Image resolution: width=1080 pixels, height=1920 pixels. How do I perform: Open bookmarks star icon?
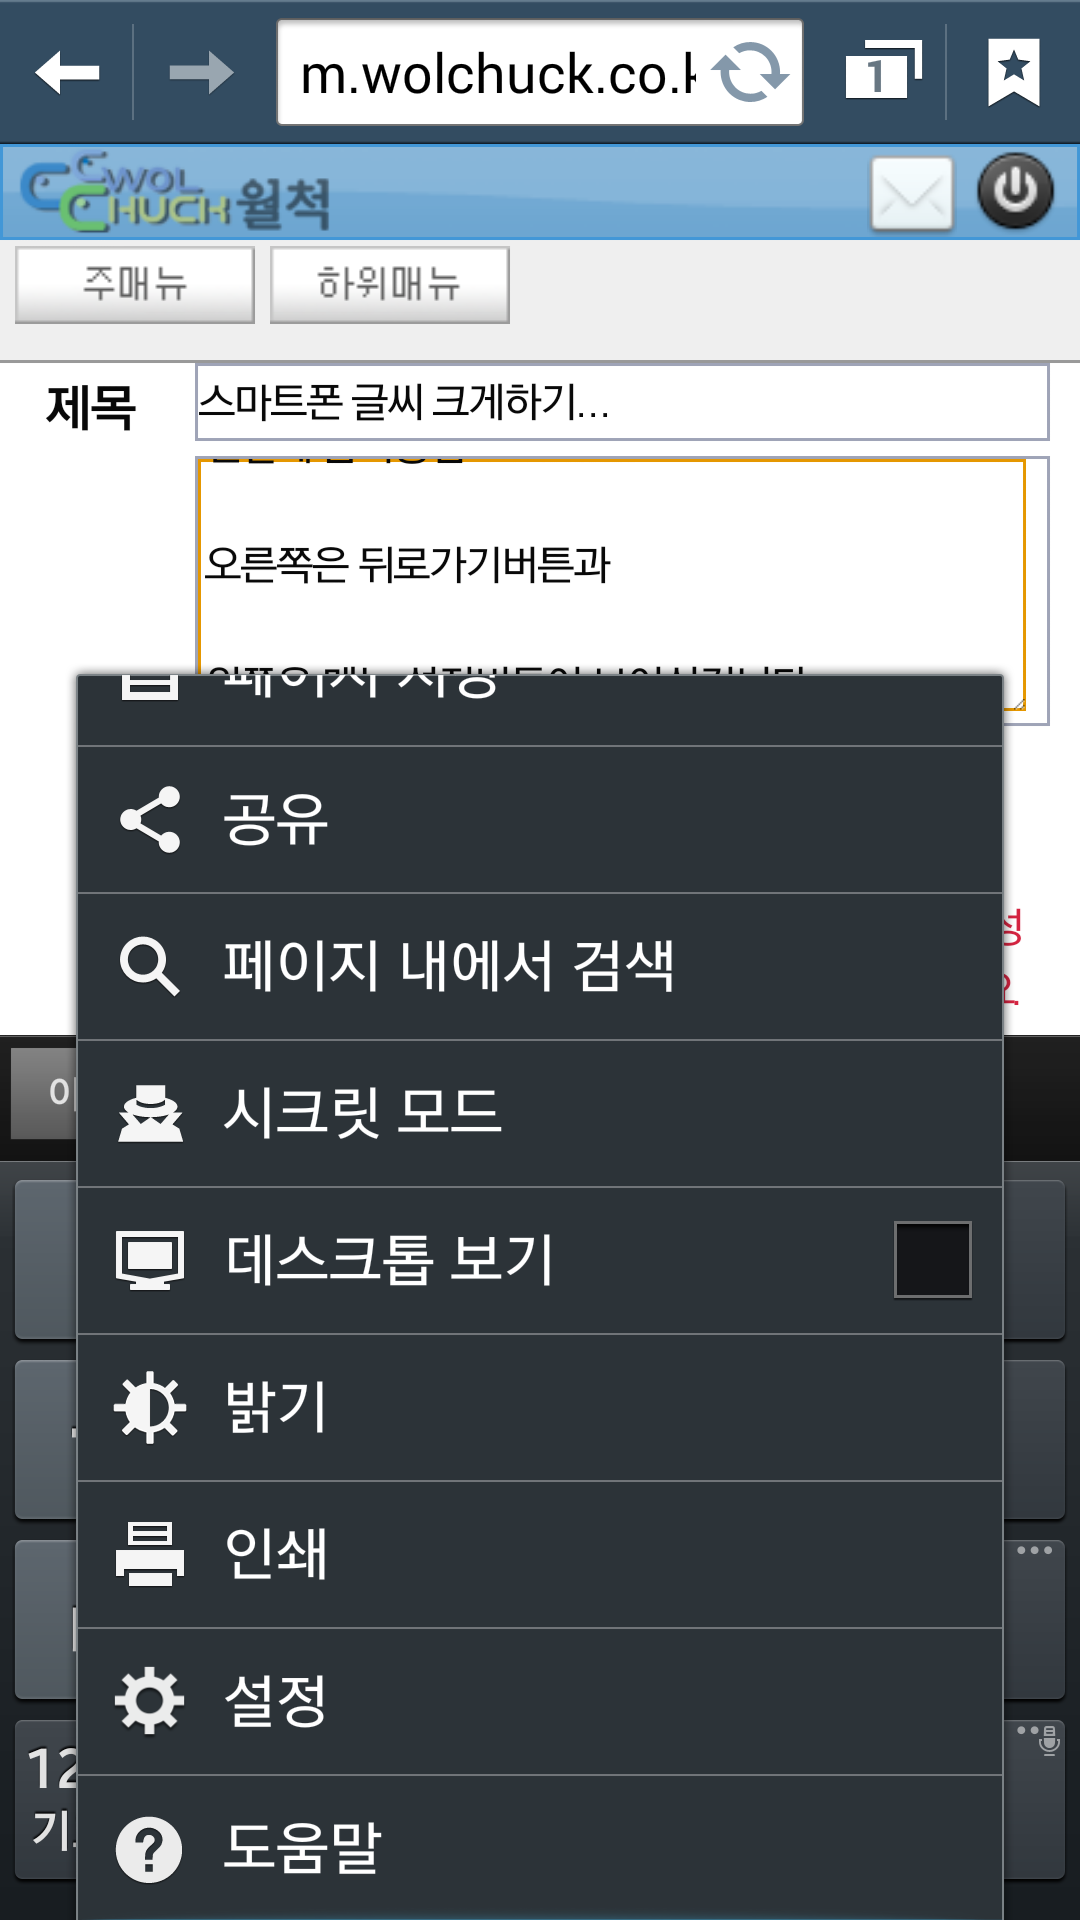click(x=1014, y=72)
